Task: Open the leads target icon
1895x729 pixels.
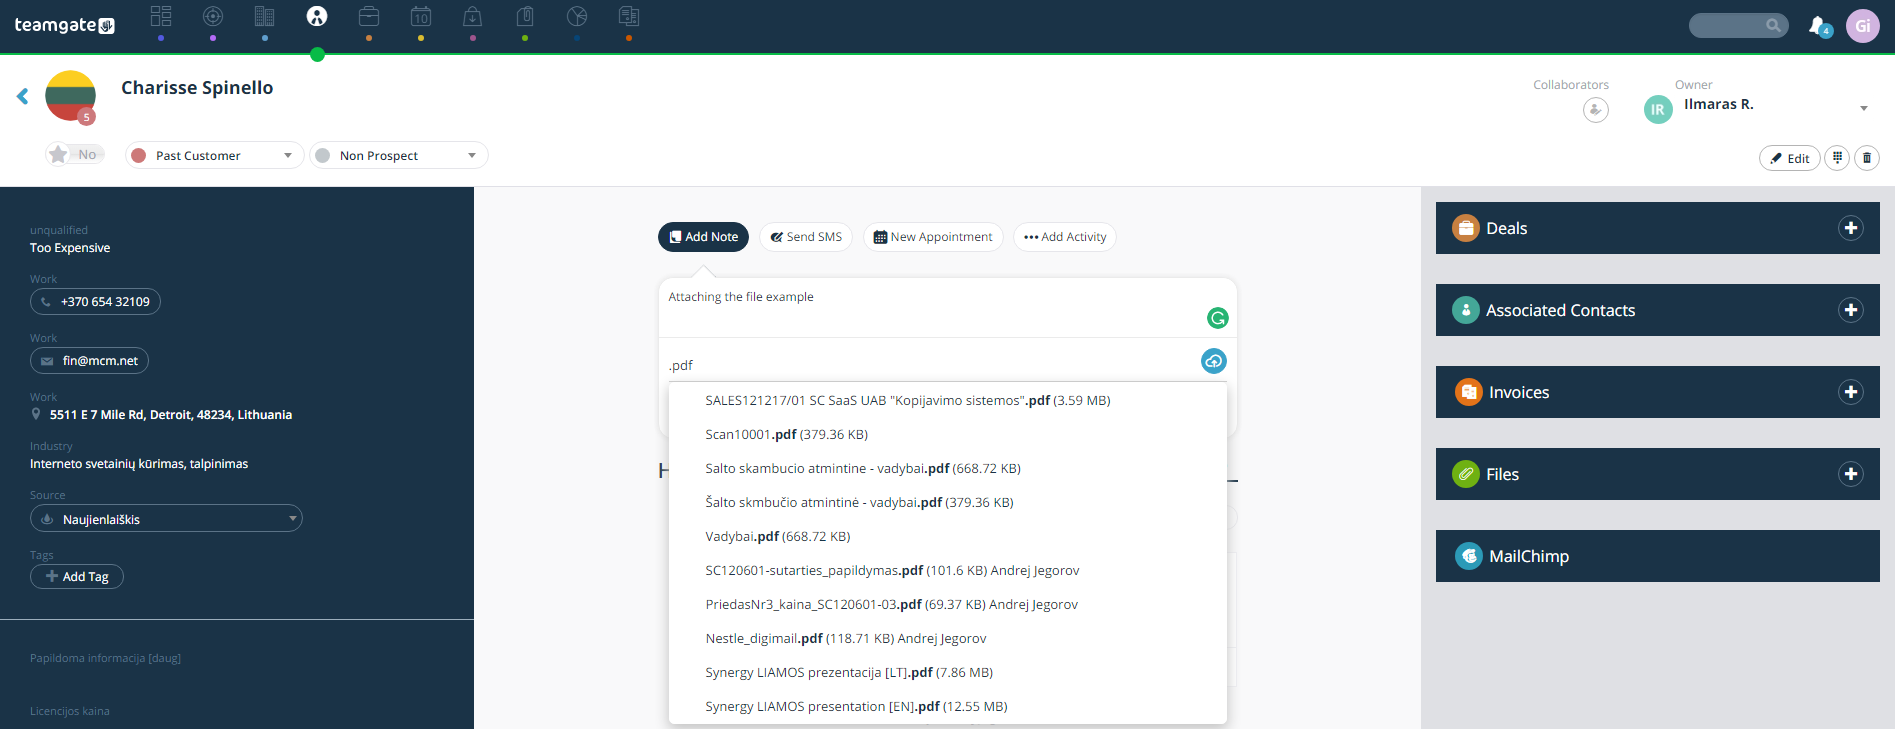Action: pyautogui.click(x=213, y=17)
